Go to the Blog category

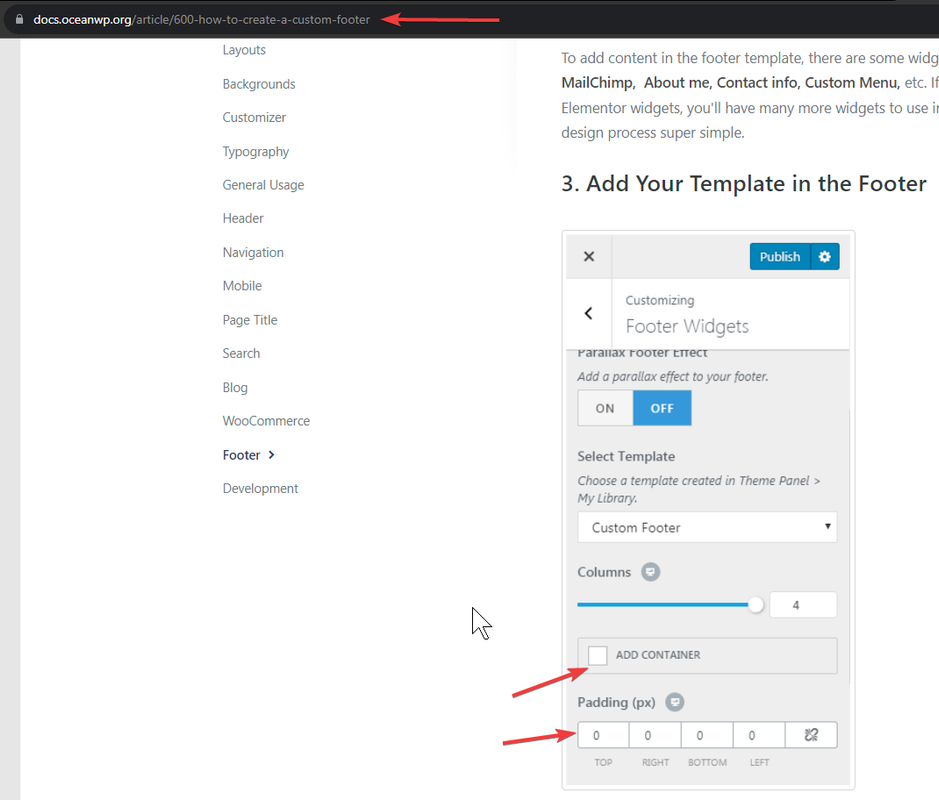[x=235, y=387]
